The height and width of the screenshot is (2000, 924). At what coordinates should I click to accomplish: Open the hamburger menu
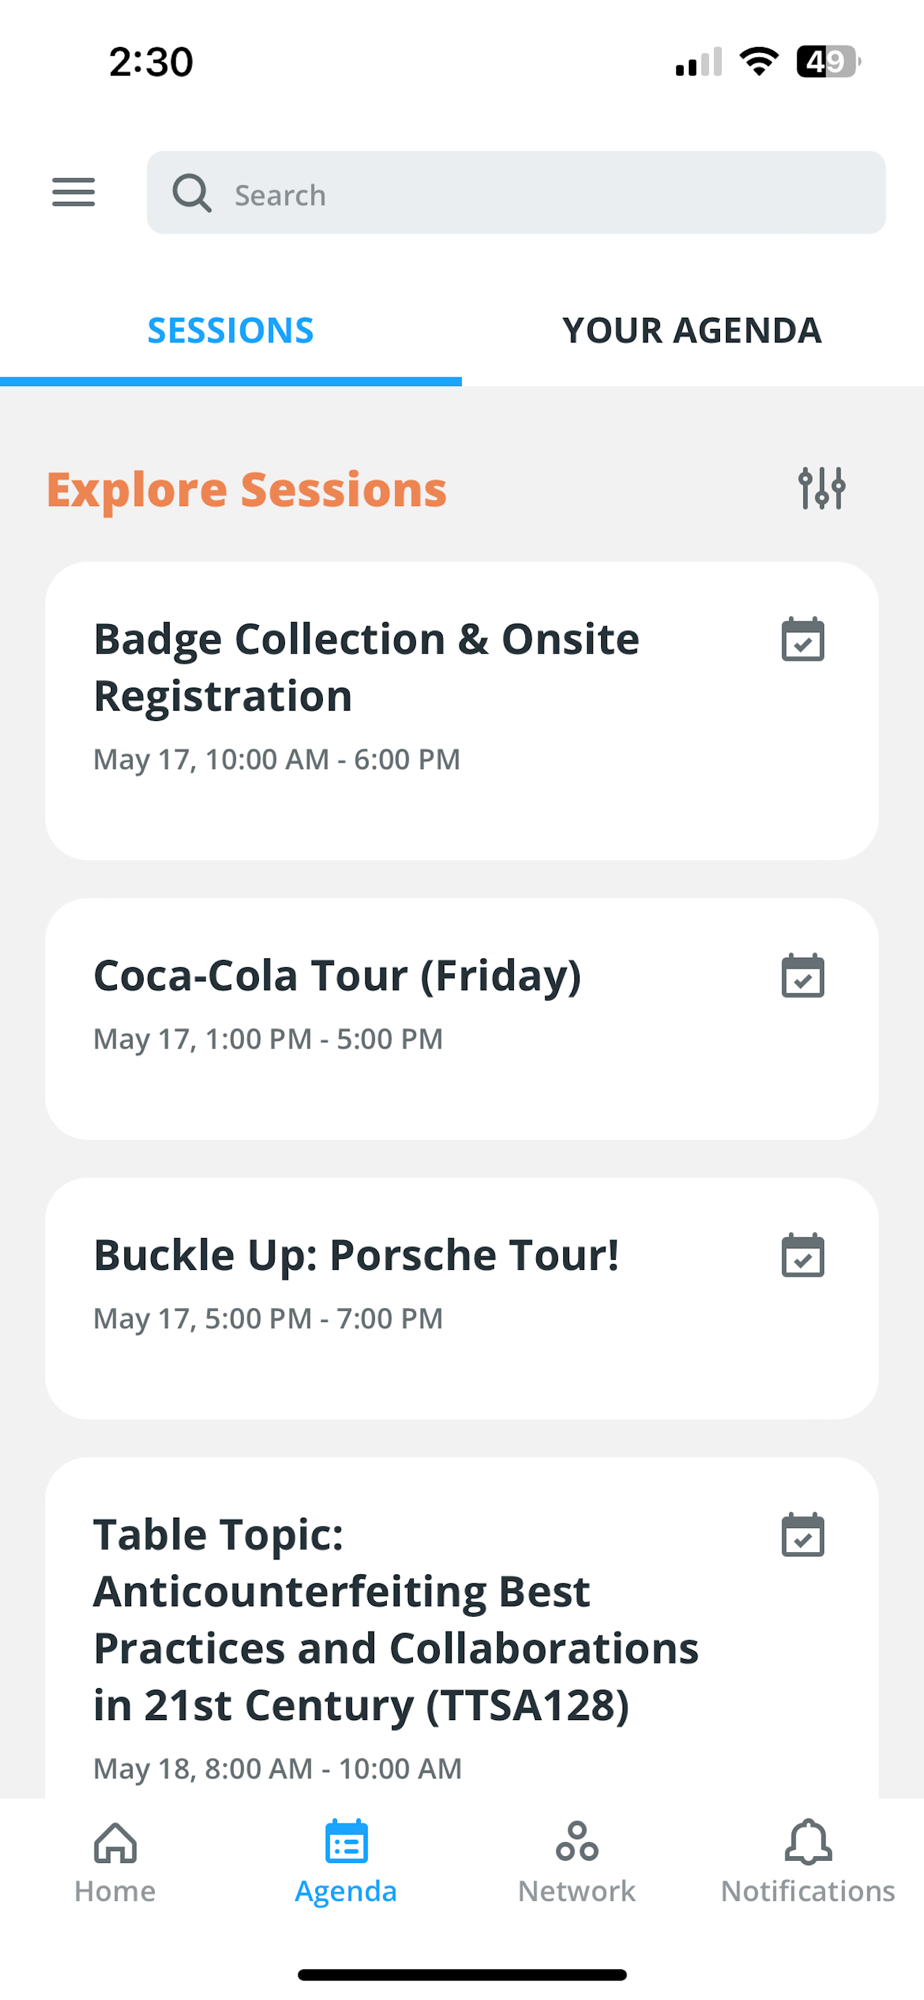click(x=74, y=192)
